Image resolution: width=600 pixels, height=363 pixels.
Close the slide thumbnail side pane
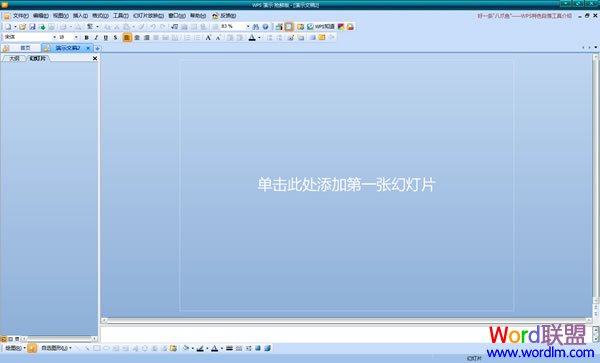(95, 58)
